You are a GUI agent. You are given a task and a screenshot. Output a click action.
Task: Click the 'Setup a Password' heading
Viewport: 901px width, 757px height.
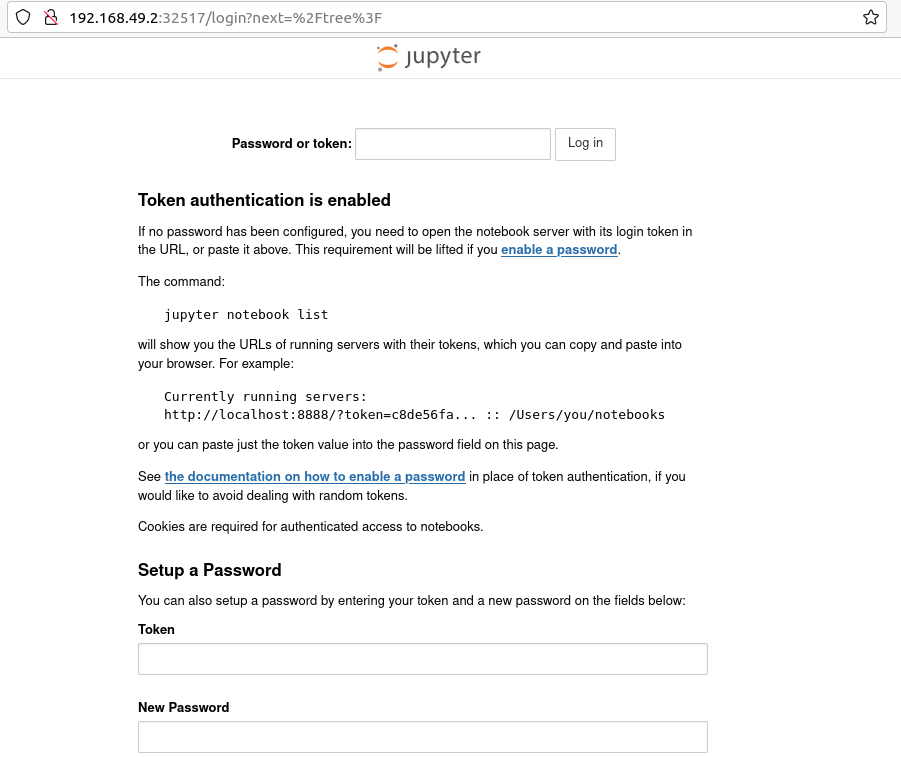(x=209, y=570)
